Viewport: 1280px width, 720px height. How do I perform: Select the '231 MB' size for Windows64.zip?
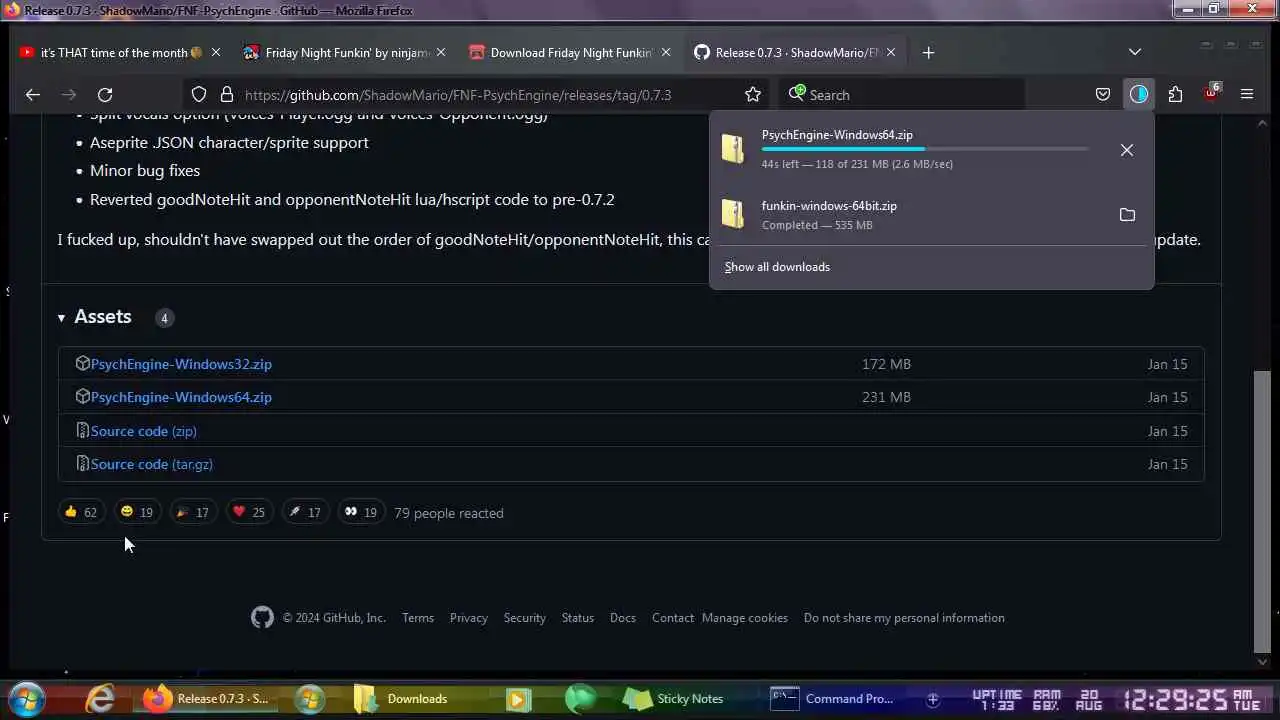pyautogui.click(x=886, y=397)
